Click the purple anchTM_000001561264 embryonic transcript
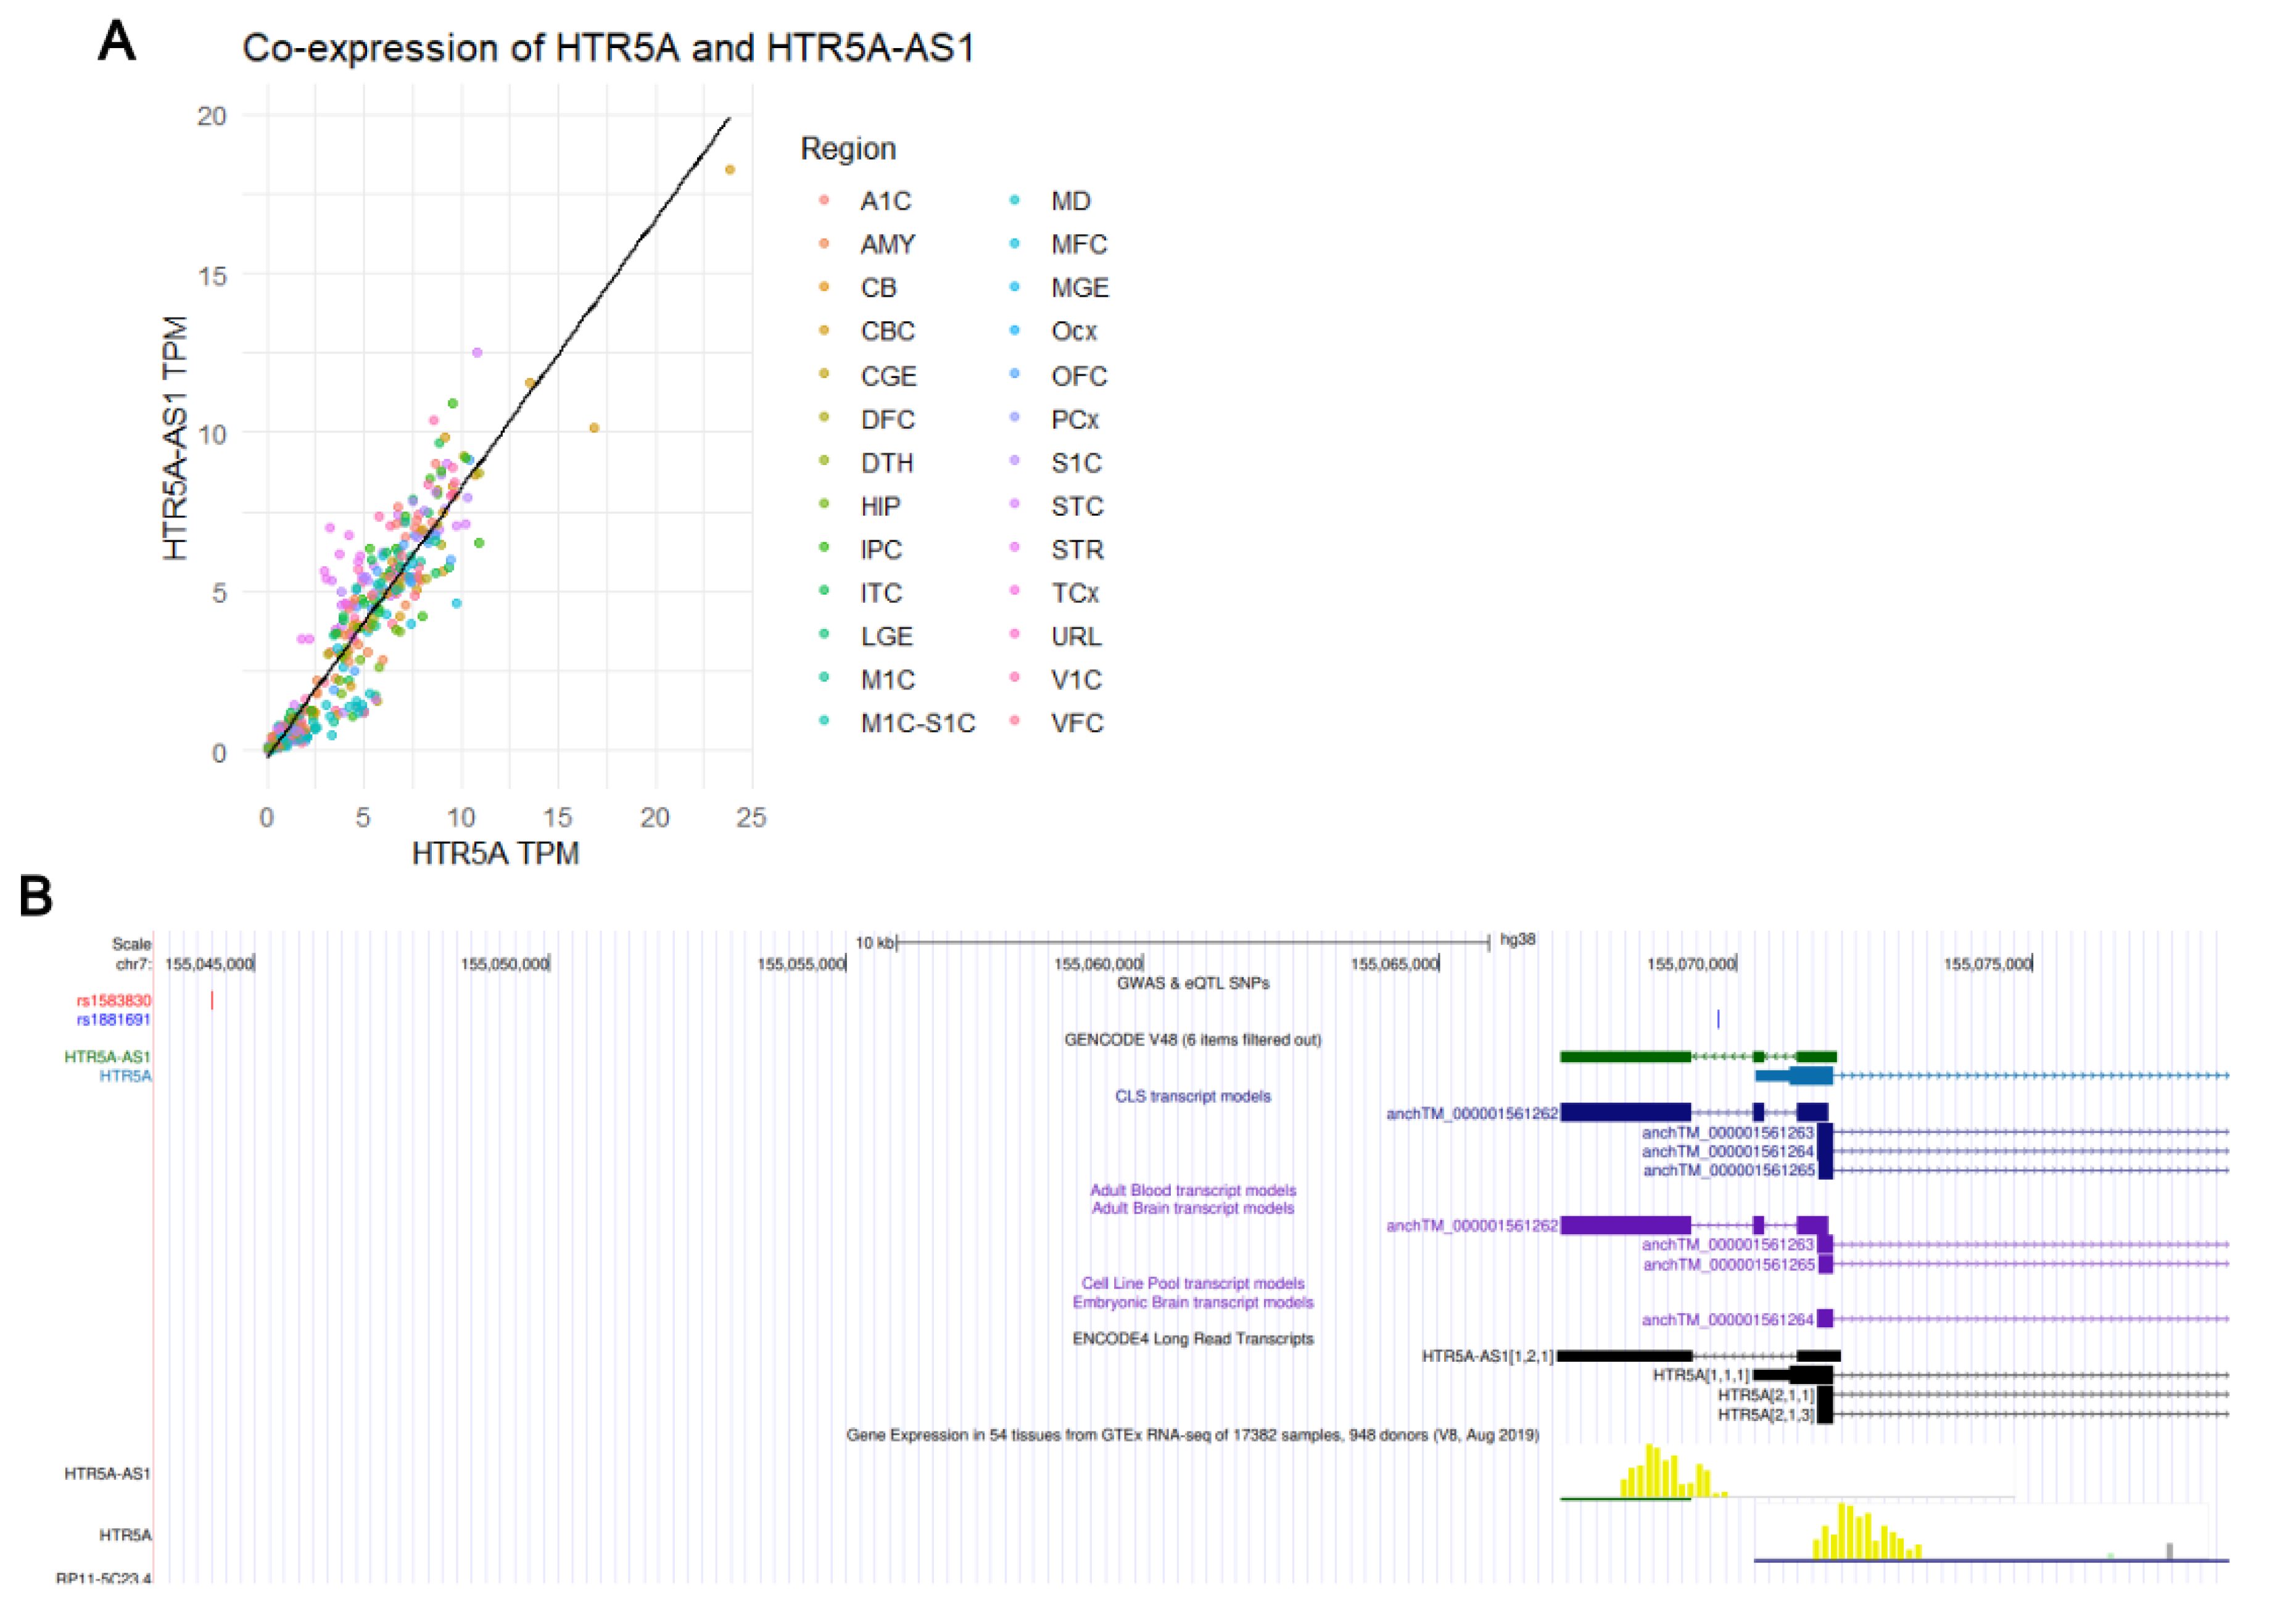The height and width of the screenshot is (1624, 2272). click(x=1825, y=1319)
